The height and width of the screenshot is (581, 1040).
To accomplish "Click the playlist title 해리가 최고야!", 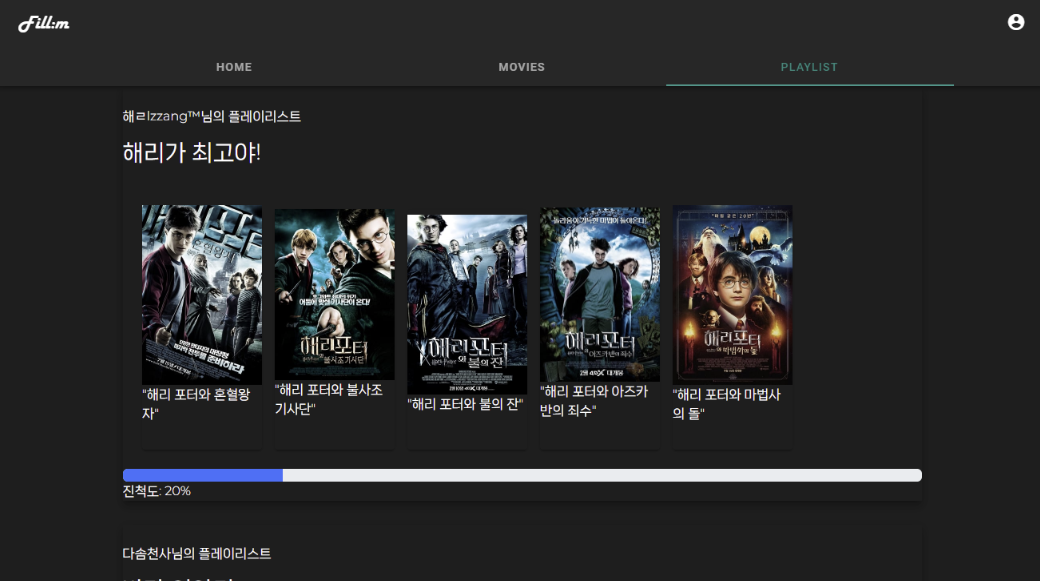I will (192, 153).
